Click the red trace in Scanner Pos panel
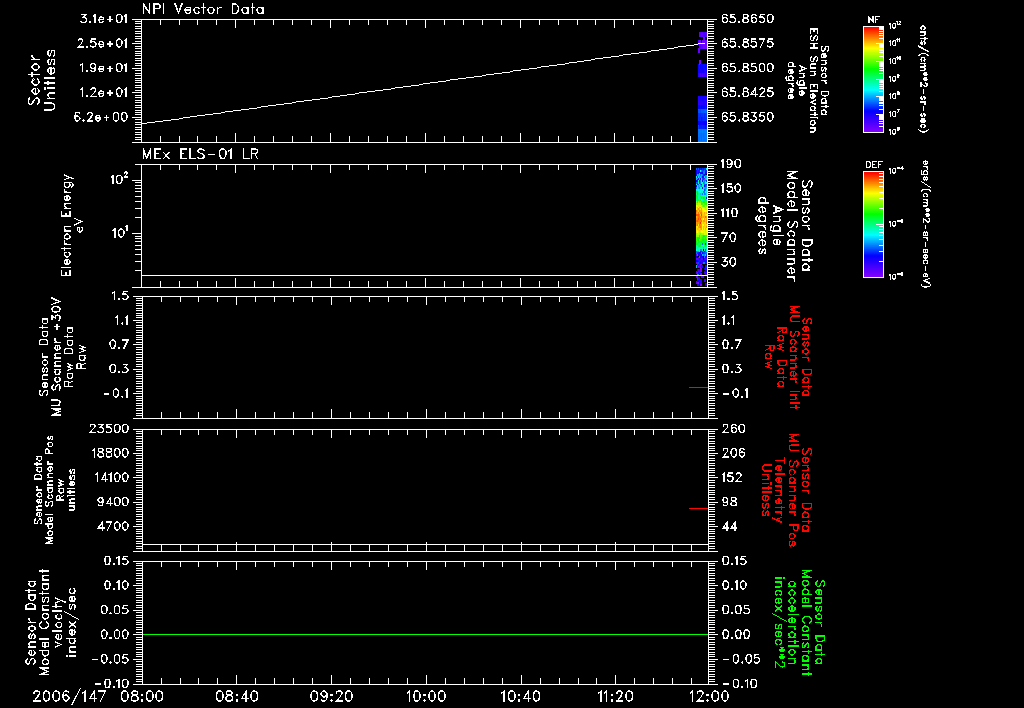1024x708 pixels. click(698, 508)
